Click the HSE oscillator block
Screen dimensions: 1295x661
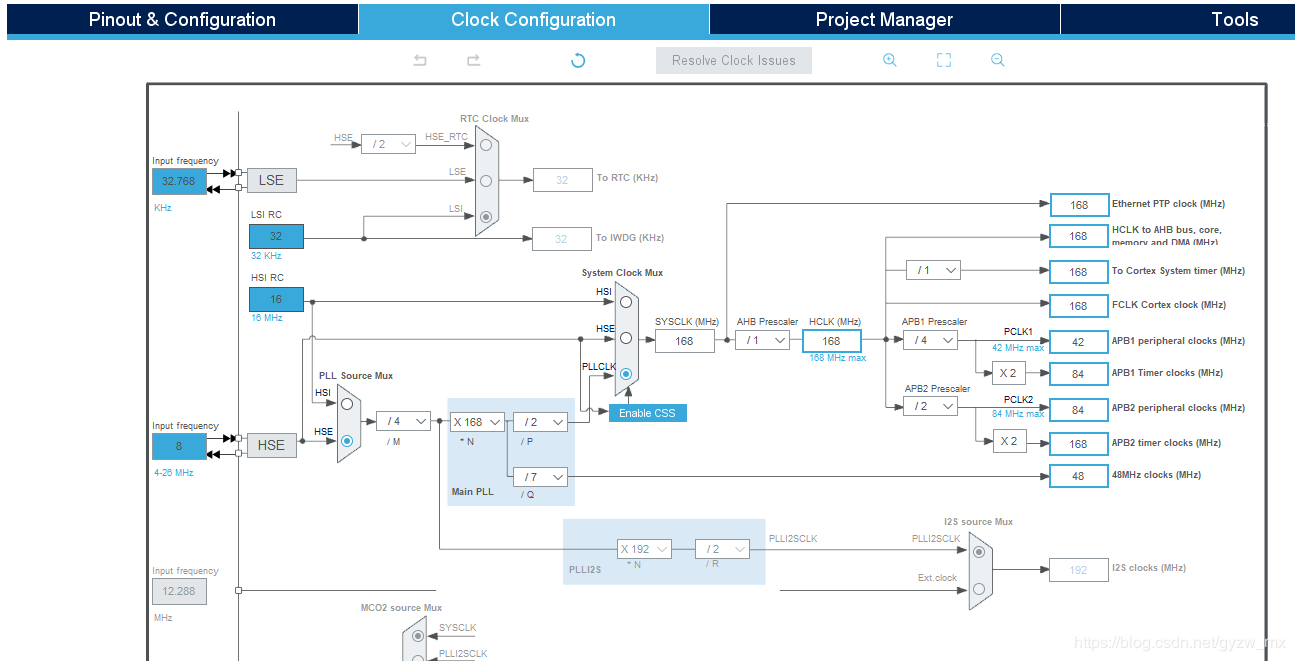click(x=271, y=445)
